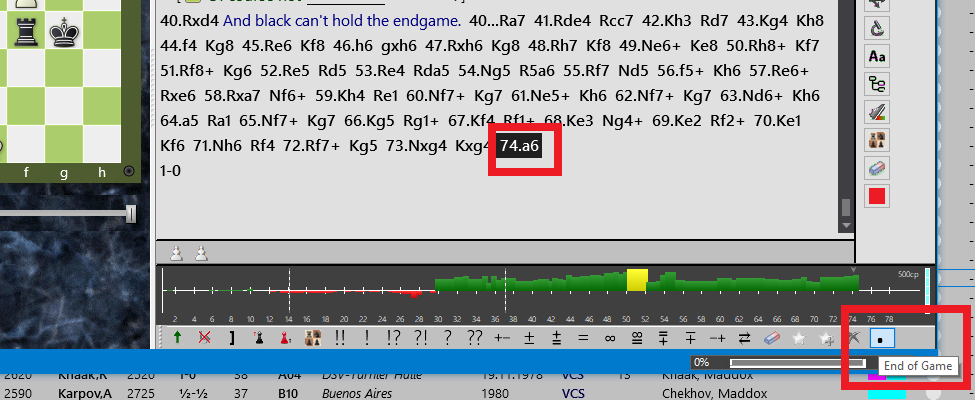975x401 pixels.
Task: Set evaluation to Black slightly better ⩱
Action: click(x=664, y=338)
